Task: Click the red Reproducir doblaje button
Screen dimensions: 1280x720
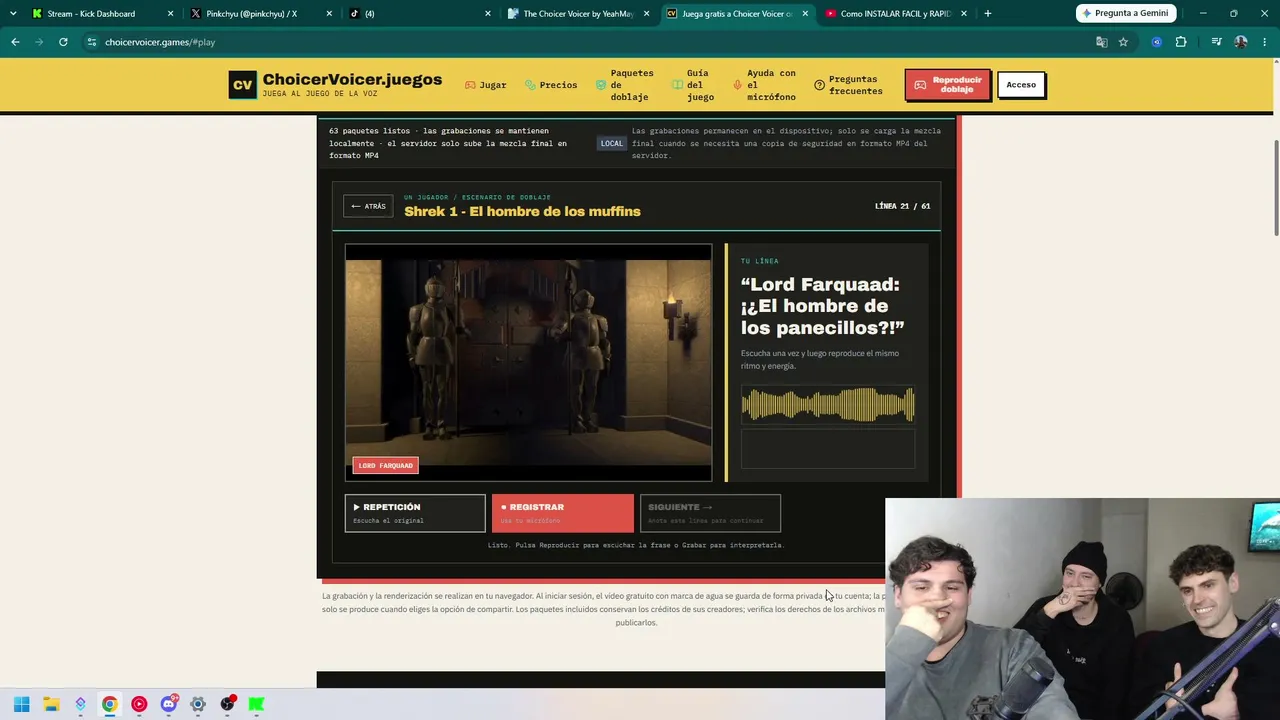Action: 947,85
